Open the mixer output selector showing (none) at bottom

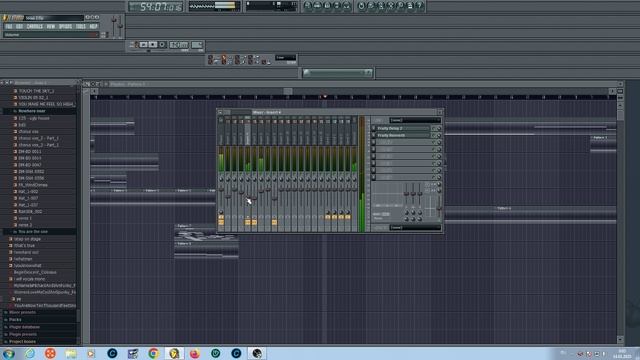point(415,227)
